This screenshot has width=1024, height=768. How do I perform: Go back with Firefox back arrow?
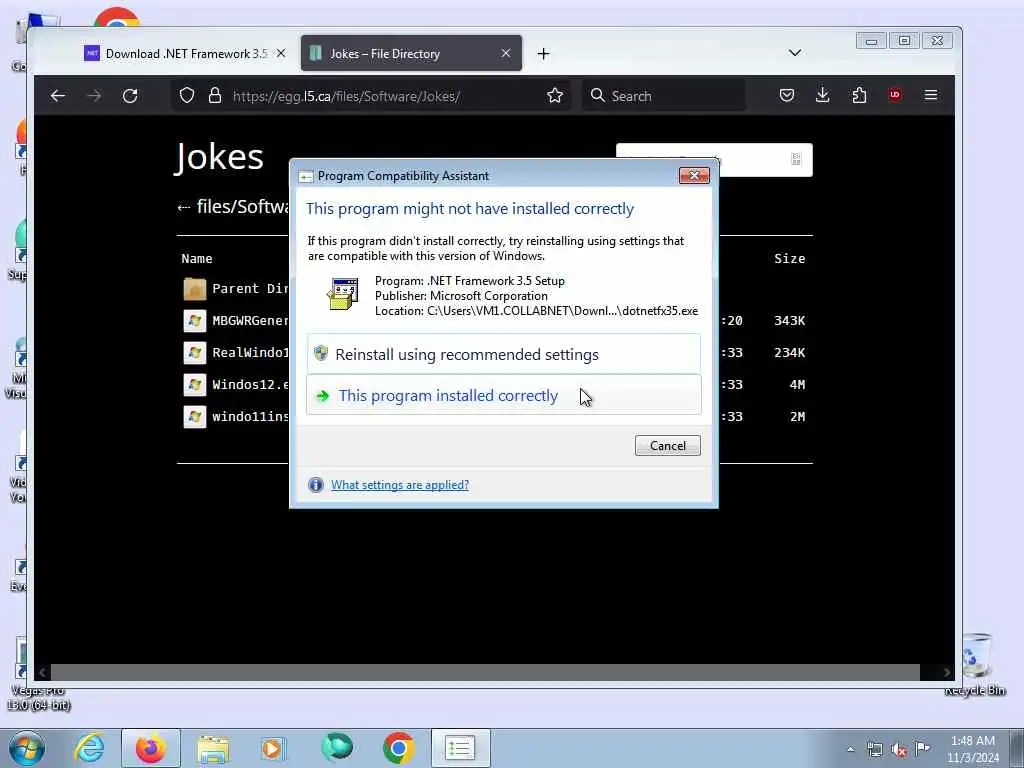(57, 96)
